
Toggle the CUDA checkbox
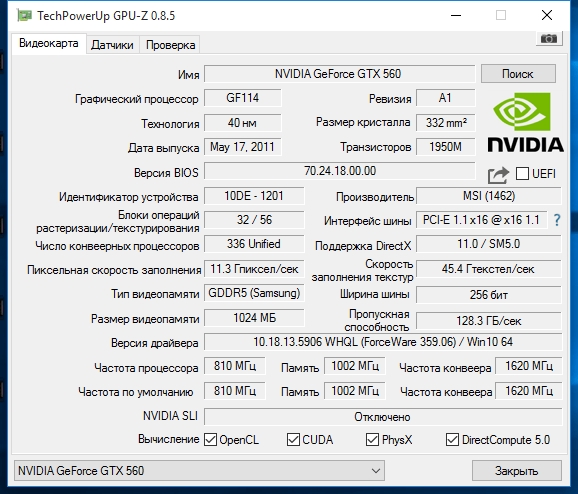pyautogui.click(x=293, y=439)
